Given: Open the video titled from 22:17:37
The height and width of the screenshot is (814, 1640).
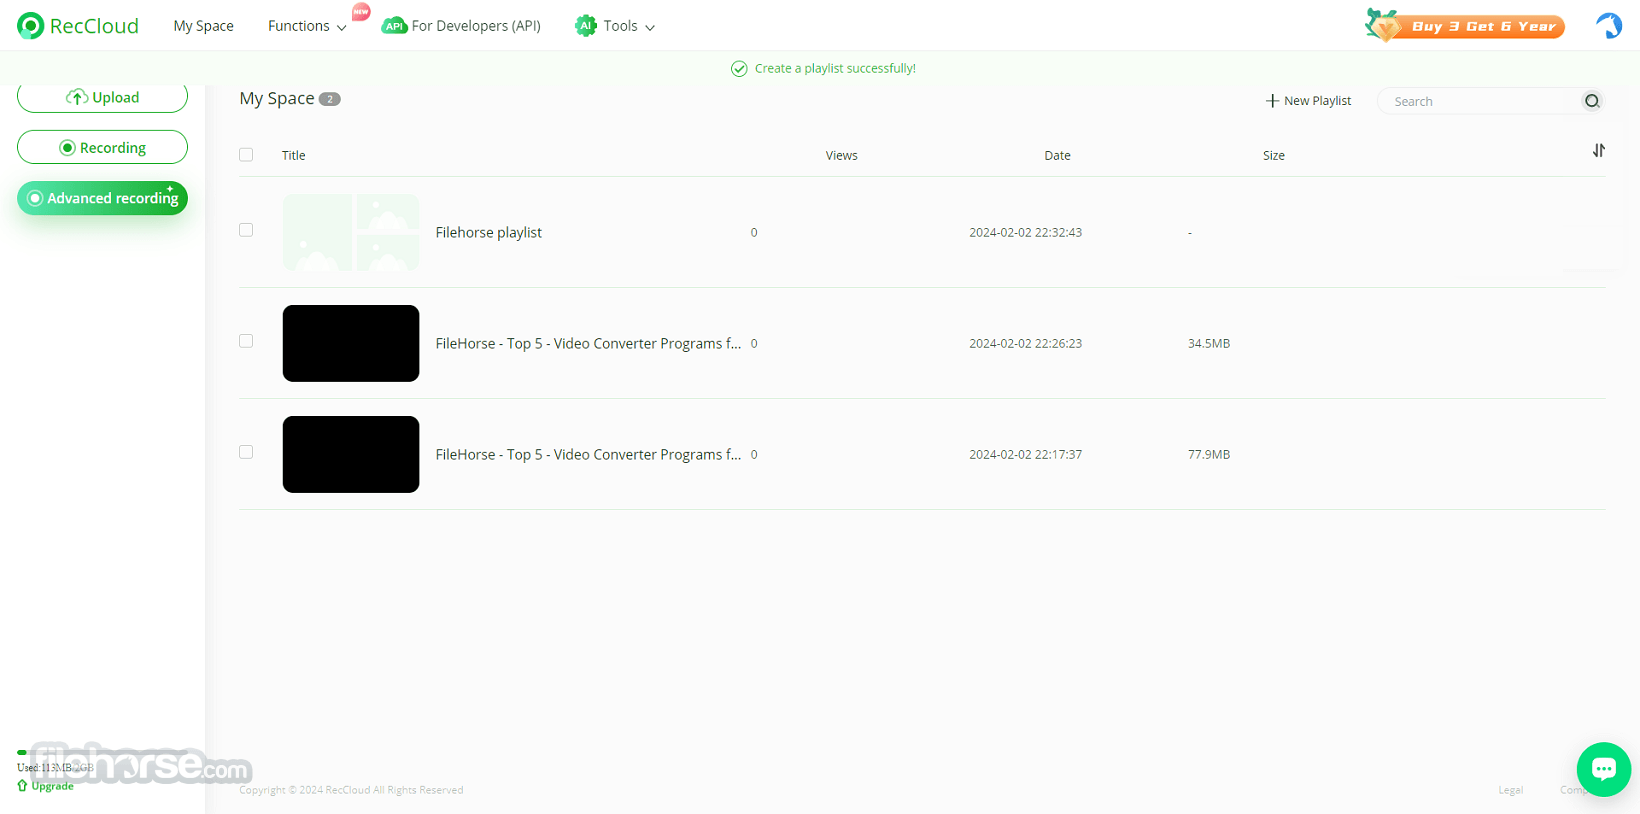Looking at the screenshot, I should pos(588,454).
